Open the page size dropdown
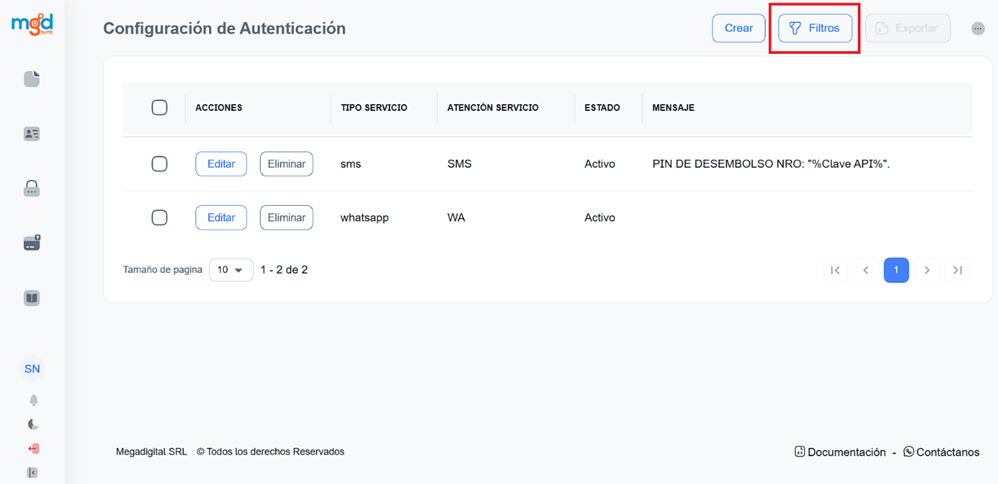Screen dimensions: 998x484 click(231, 270)
